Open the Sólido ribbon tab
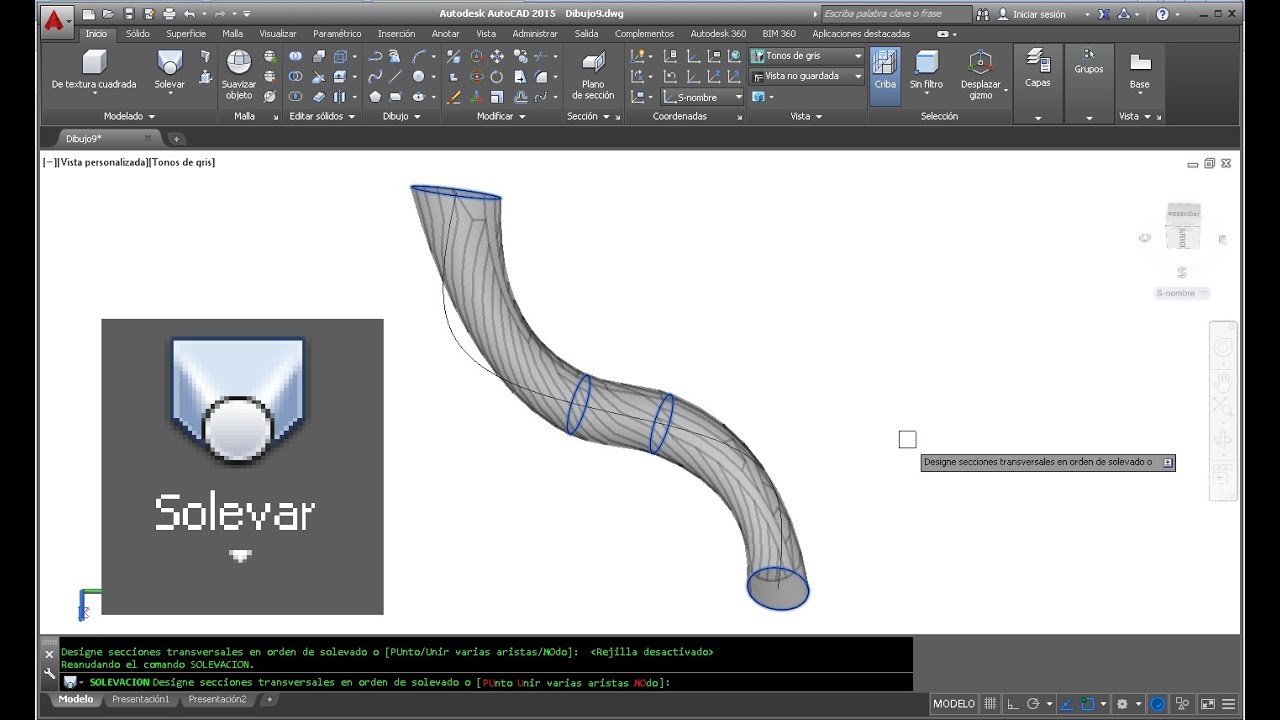 click(x=137, y=33)
